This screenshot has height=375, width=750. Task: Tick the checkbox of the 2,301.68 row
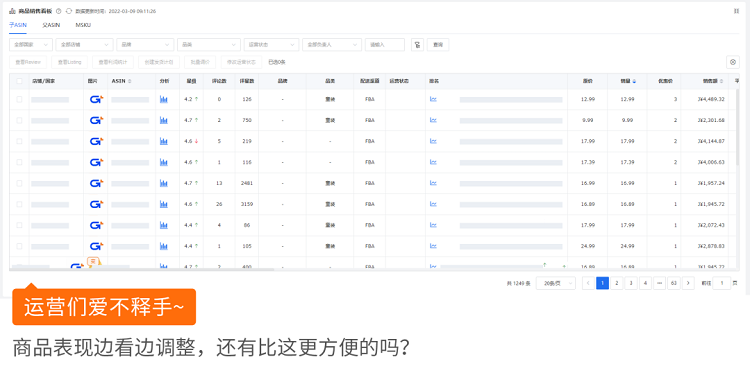pos(19,121)
